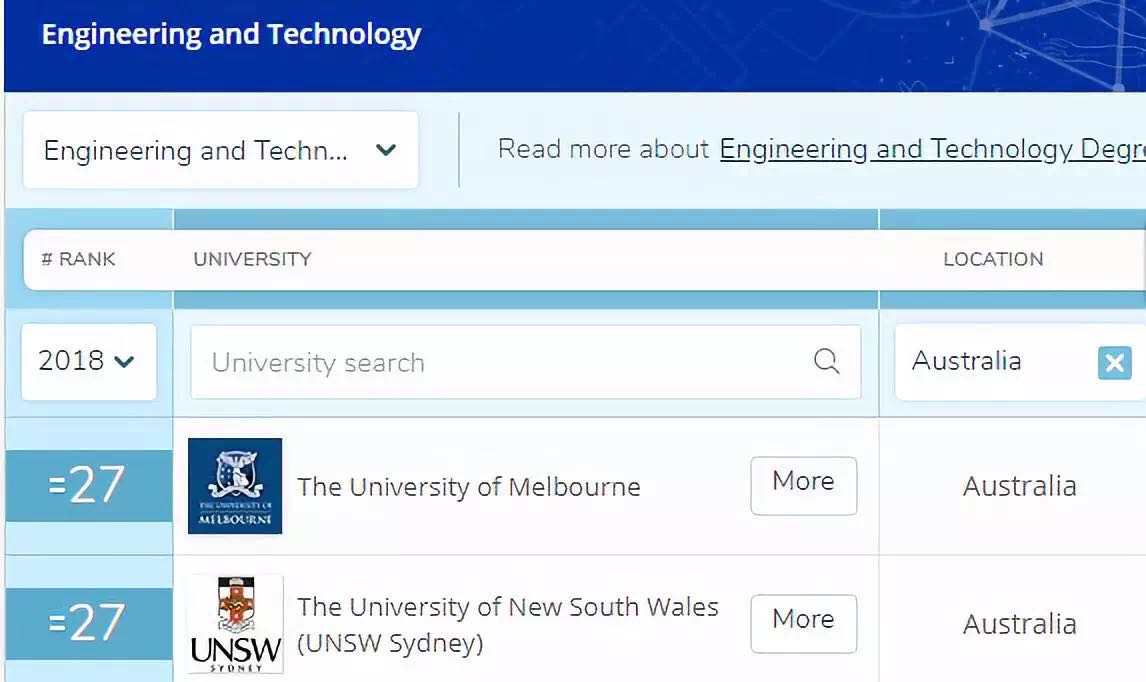Click More for University of Melbourne

pos(803,485)
